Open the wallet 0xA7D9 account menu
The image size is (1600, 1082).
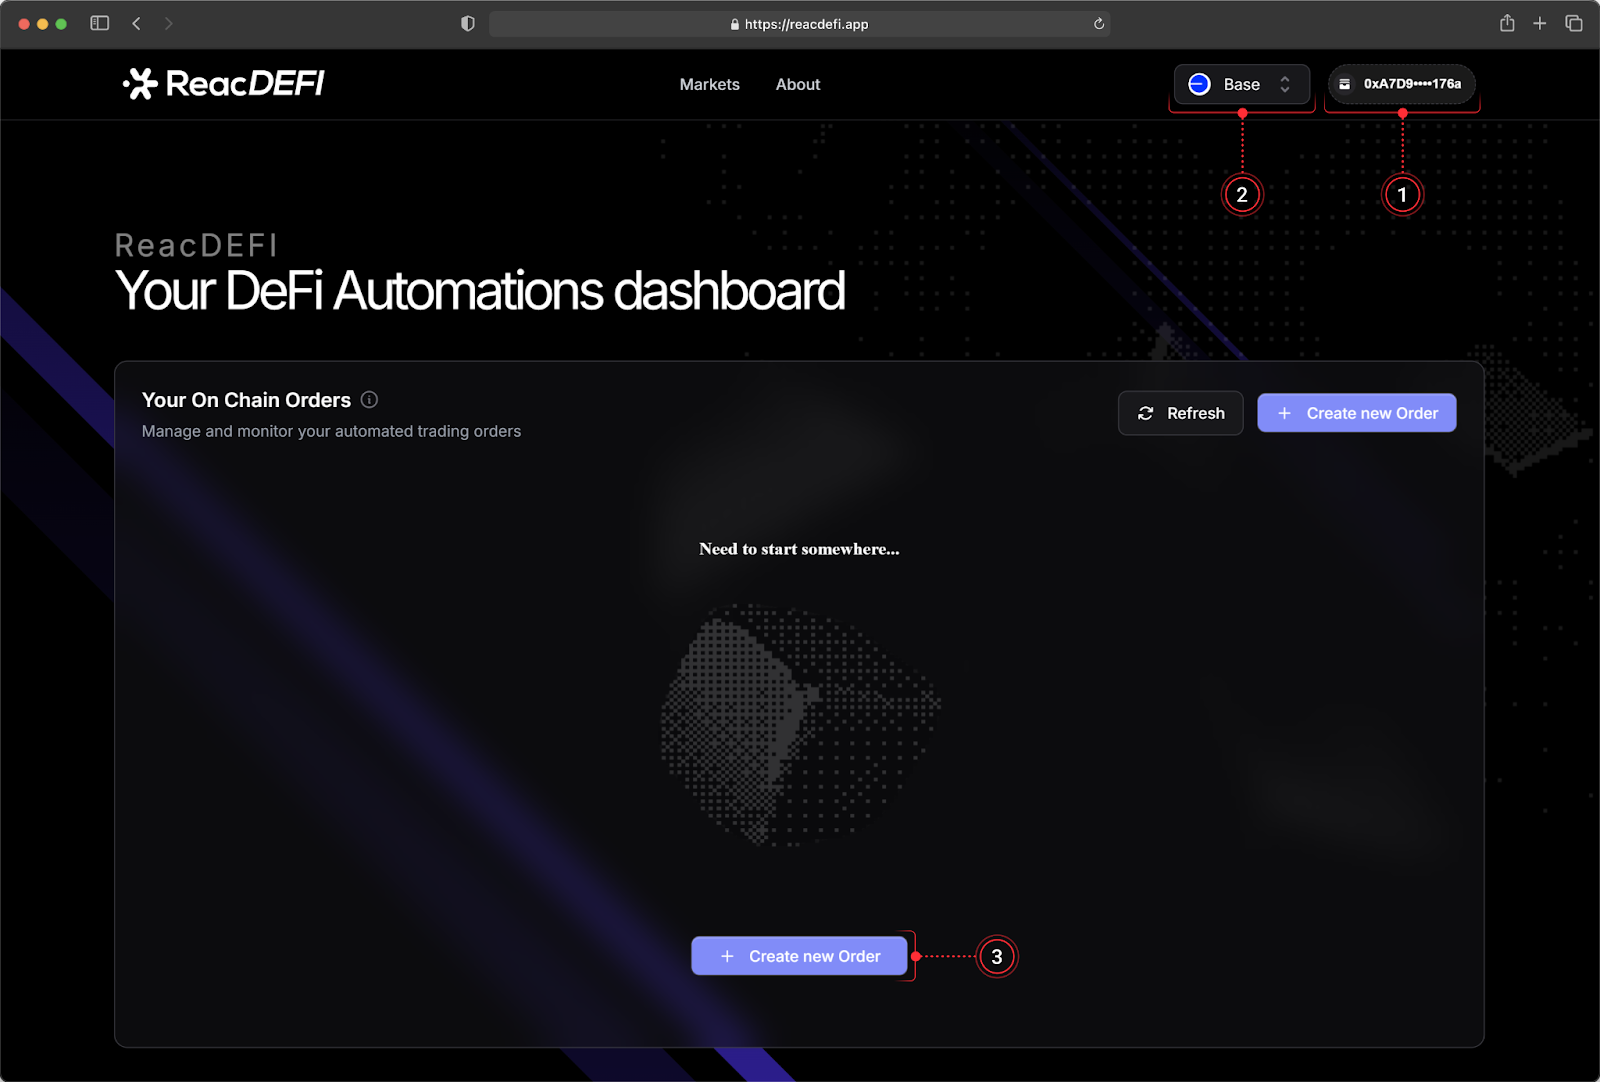point(1401,84)
